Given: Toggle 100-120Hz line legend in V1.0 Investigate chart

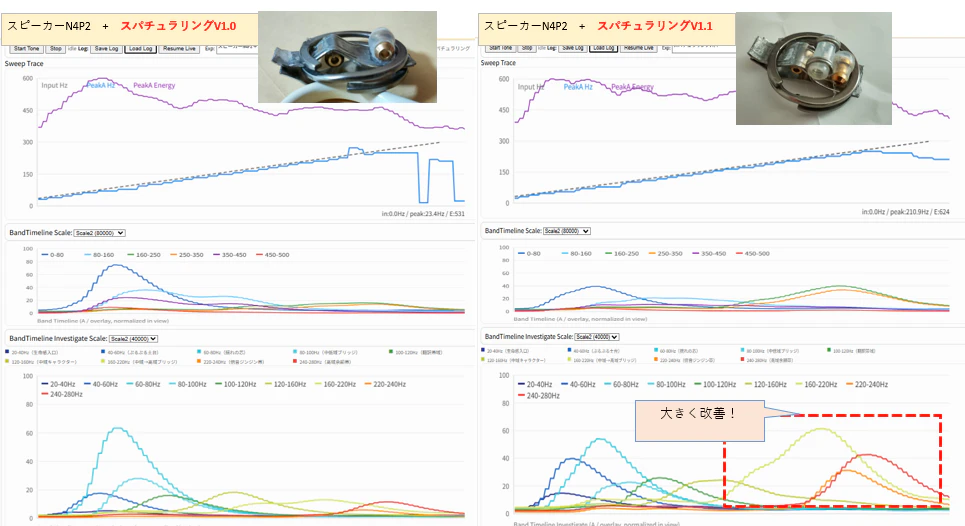Looking at the screenshot, I should click(236, 385).
